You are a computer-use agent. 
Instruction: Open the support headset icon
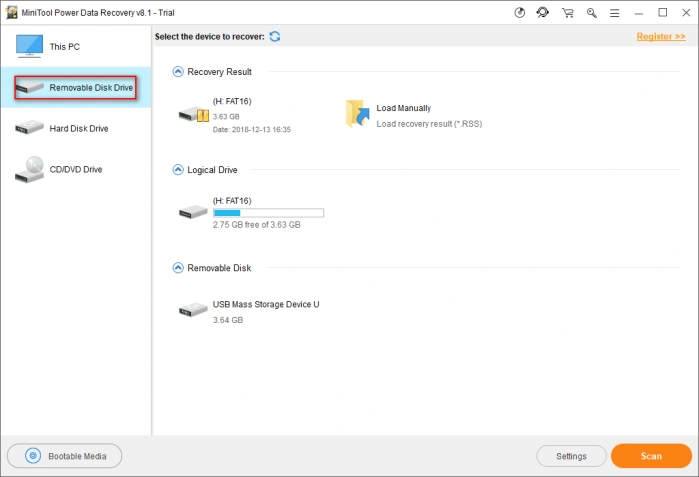[543, 12]
